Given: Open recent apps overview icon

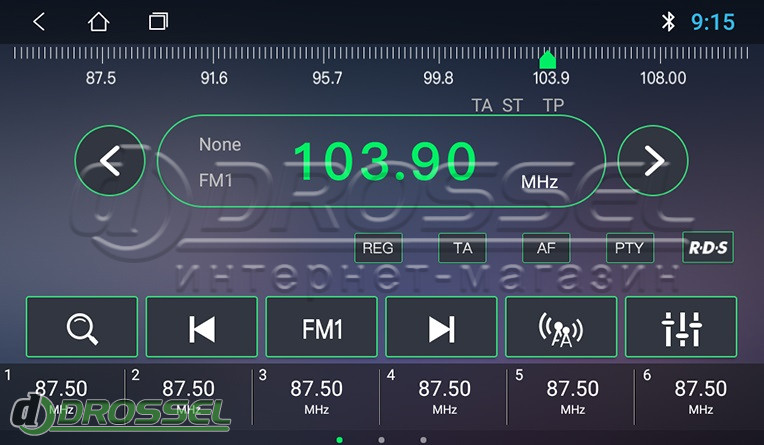Looking at the screenshot, I should 158,22.
